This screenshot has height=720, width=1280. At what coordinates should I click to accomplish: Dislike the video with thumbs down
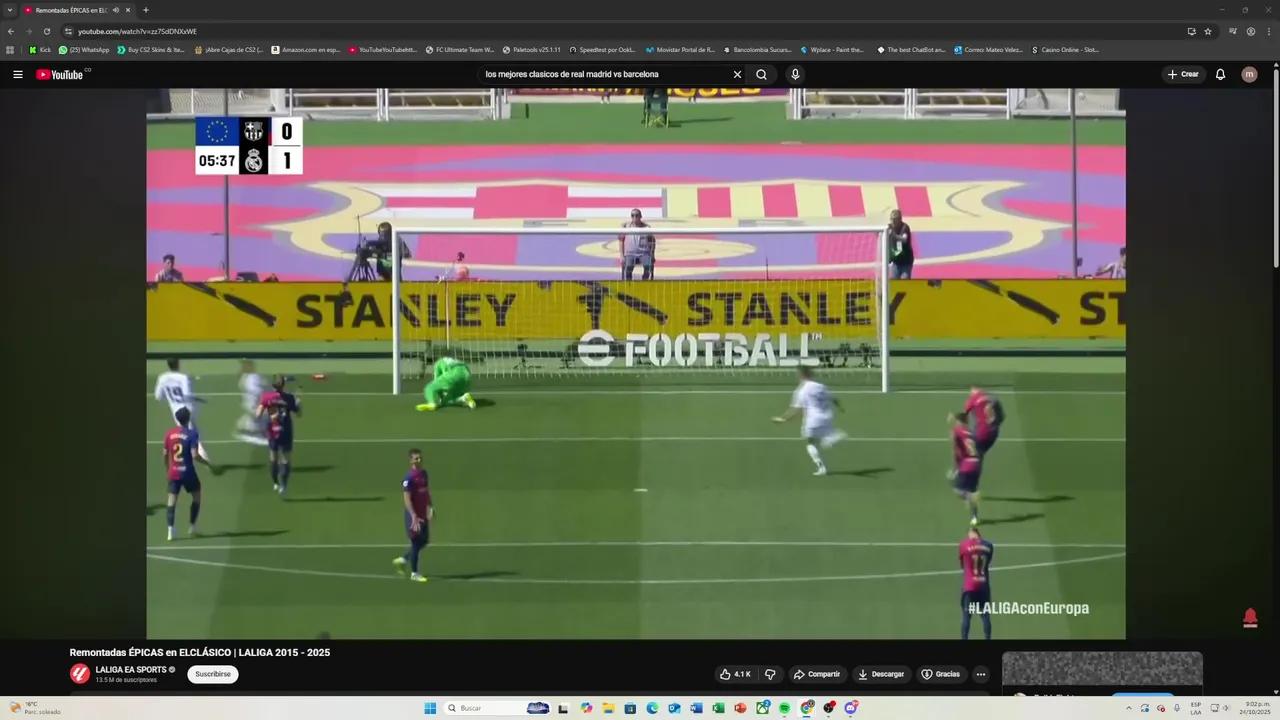770,674
